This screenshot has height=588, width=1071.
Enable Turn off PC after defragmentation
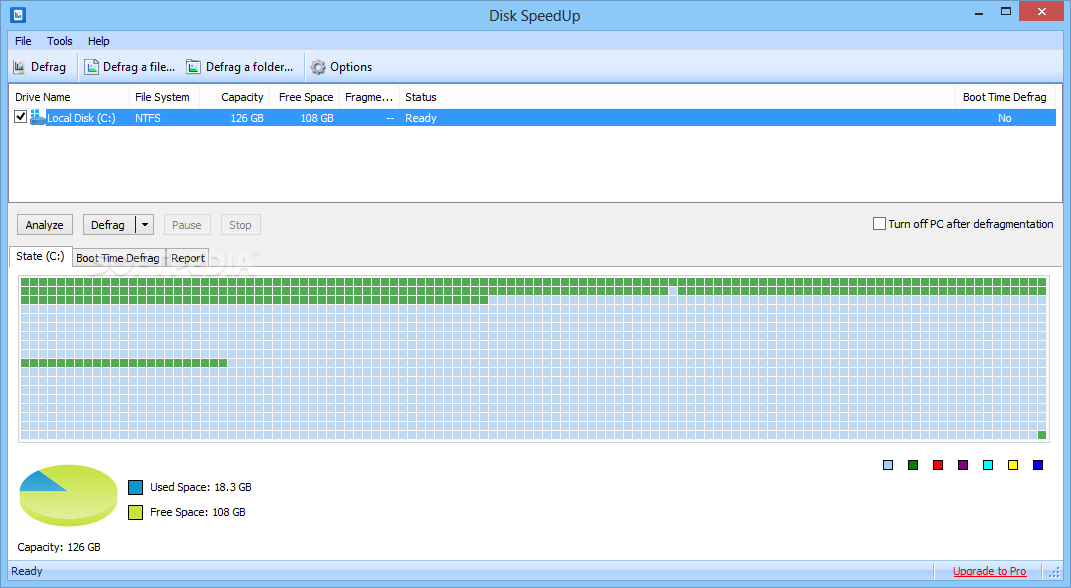pos(879,223)
